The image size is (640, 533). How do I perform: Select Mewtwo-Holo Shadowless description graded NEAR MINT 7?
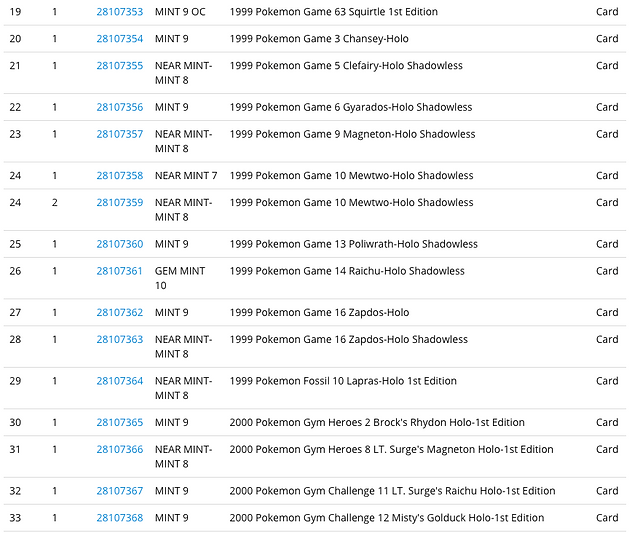point(351,176)
